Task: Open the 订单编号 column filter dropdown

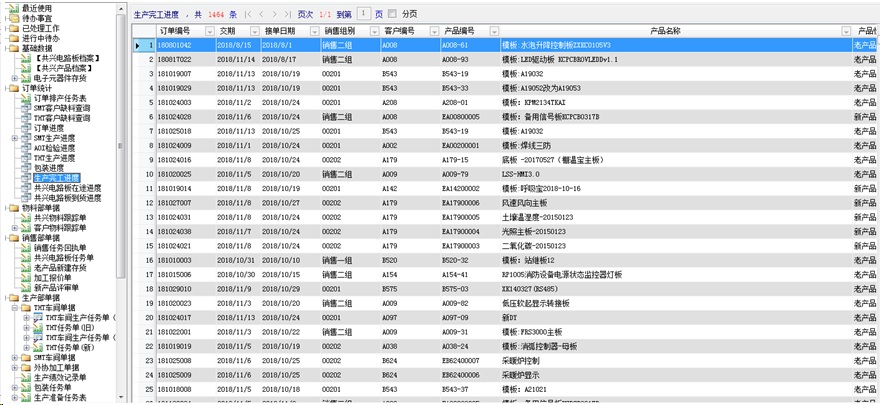Action: (211, 31)
